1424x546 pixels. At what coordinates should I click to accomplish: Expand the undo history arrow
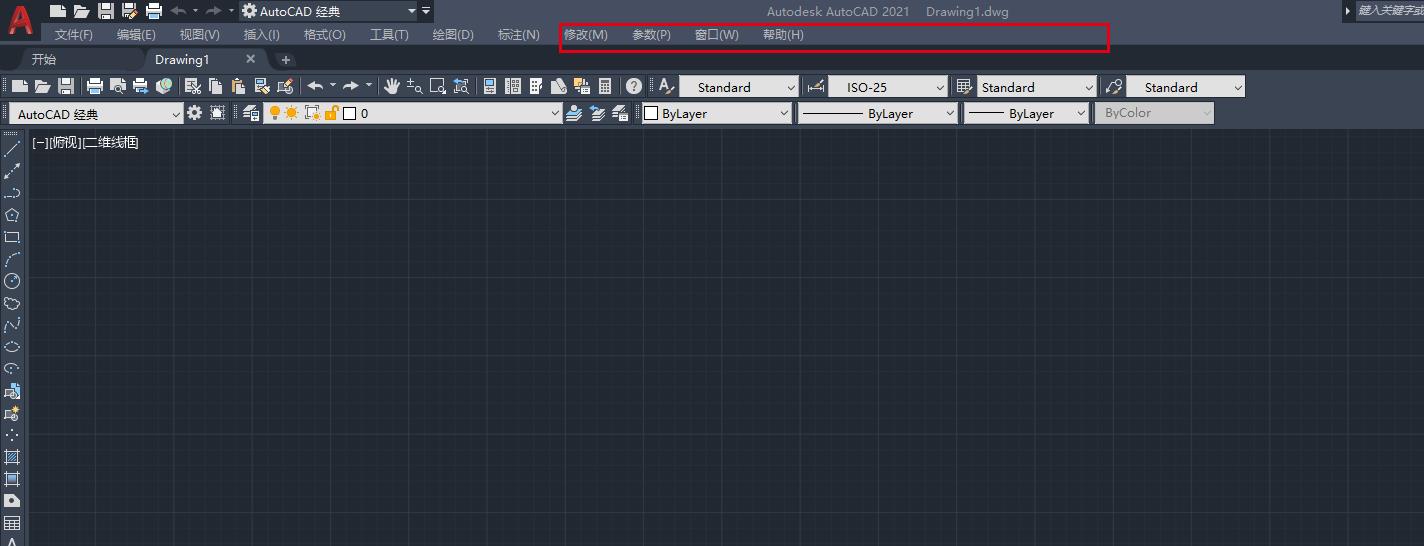click(x=333, y=86)
